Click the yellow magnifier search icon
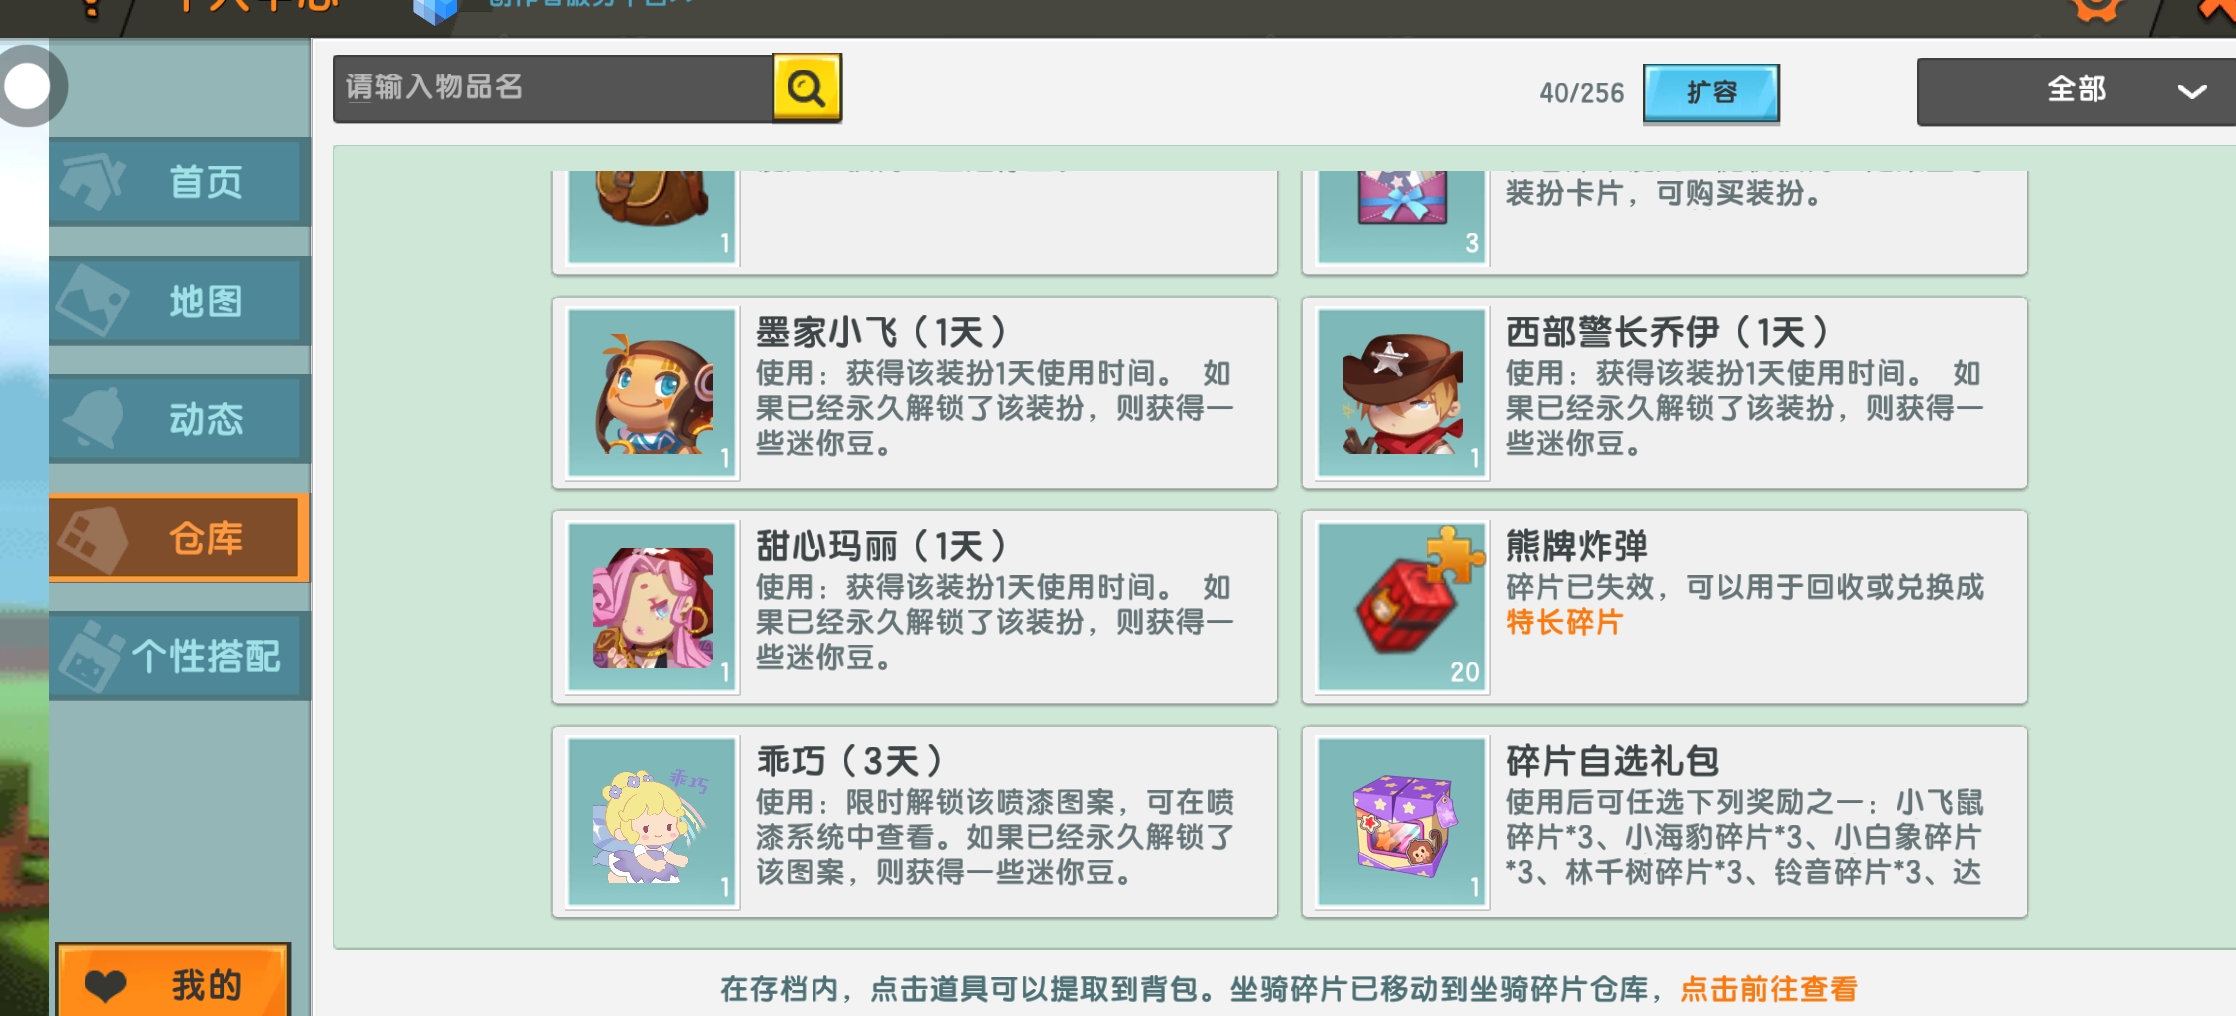 [807, 89]
